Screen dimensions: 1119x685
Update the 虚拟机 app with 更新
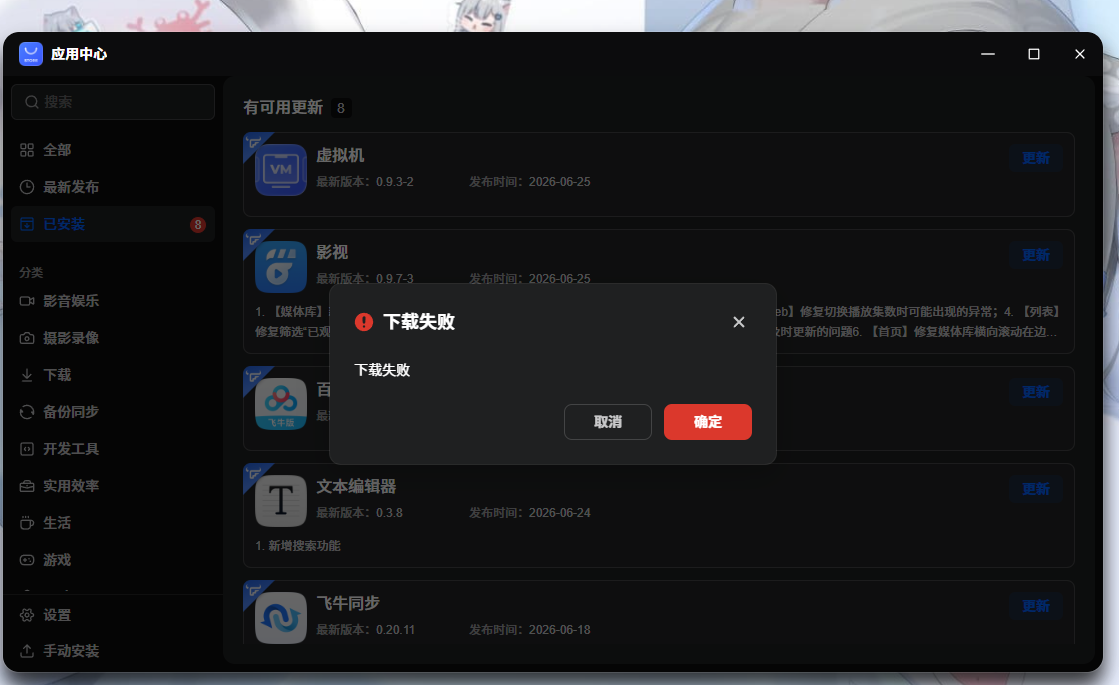click(x=1036, y=158)
